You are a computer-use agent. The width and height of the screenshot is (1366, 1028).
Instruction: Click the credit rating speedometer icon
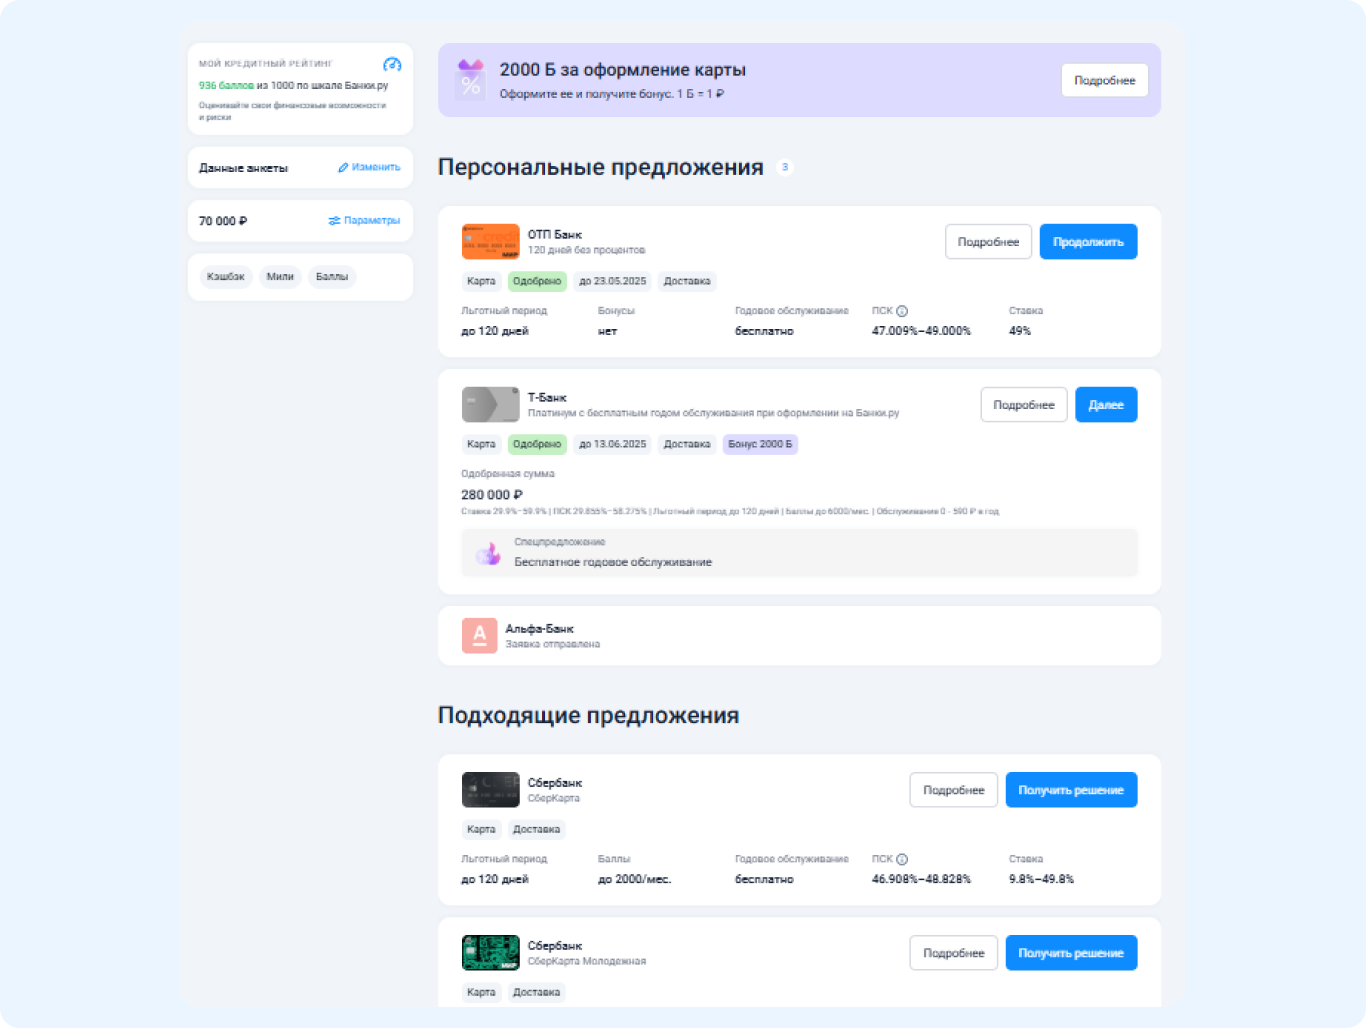[392, 64]
